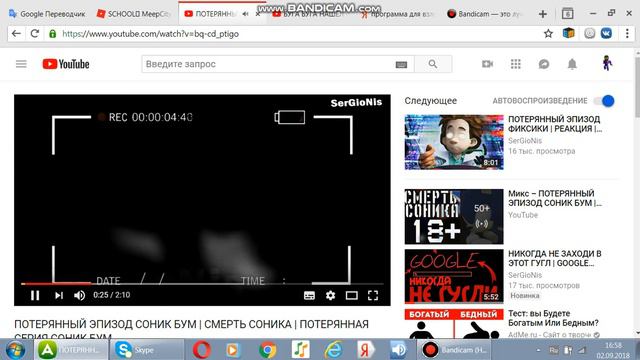Launch Opera from the taskbar

(x=202, y=350)
